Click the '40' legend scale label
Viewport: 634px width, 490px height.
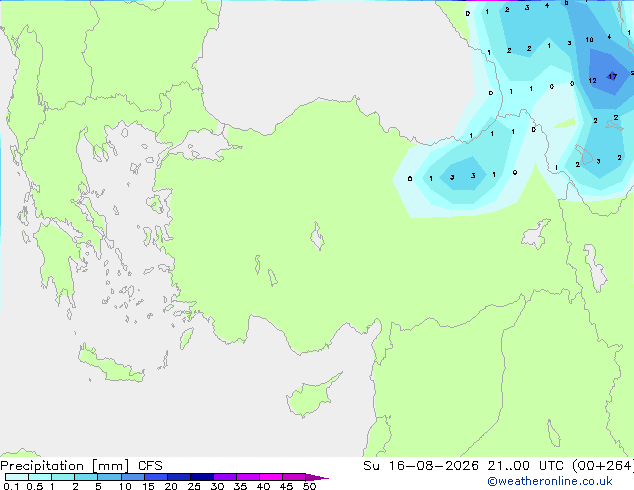click(263, 486)
